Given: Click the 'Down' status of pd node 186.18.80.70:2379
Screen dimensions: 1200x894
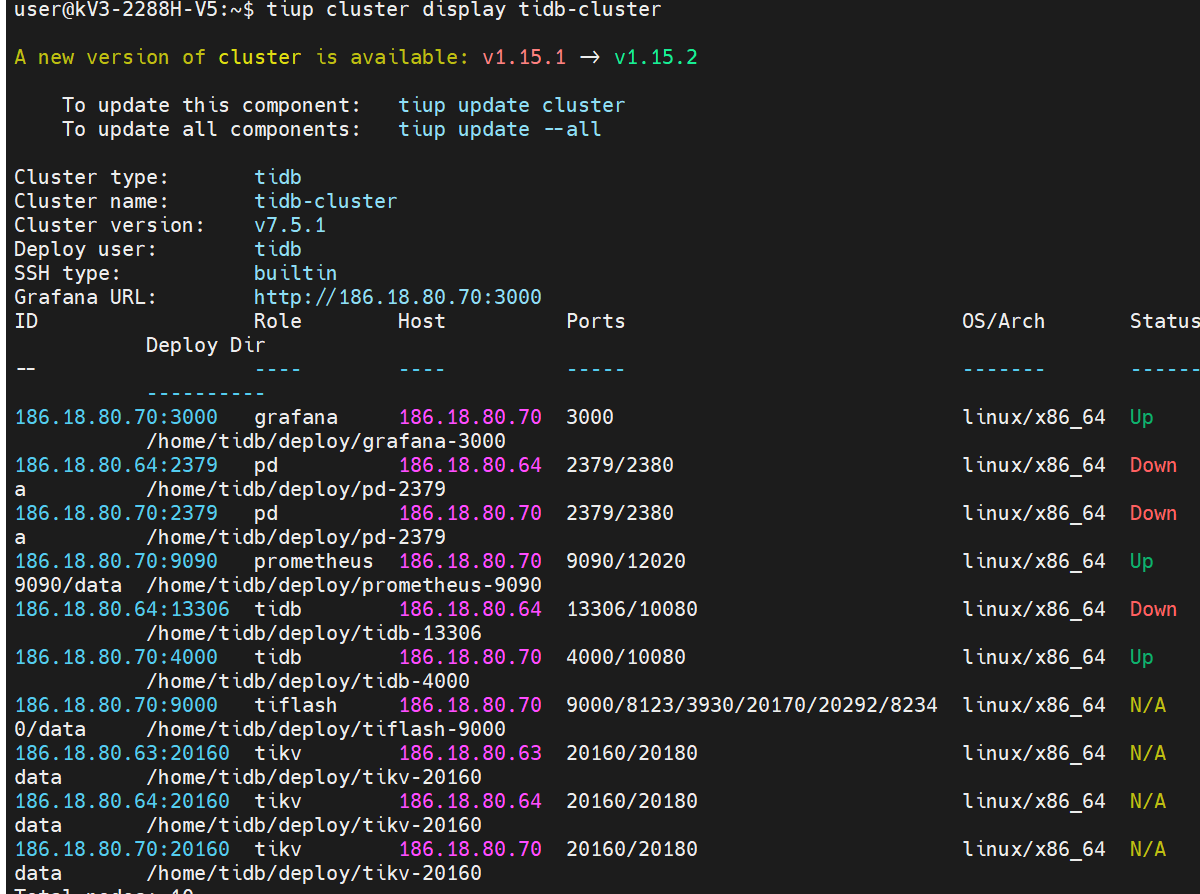Looking at the screenshot, I should (x=1154, y=513).
